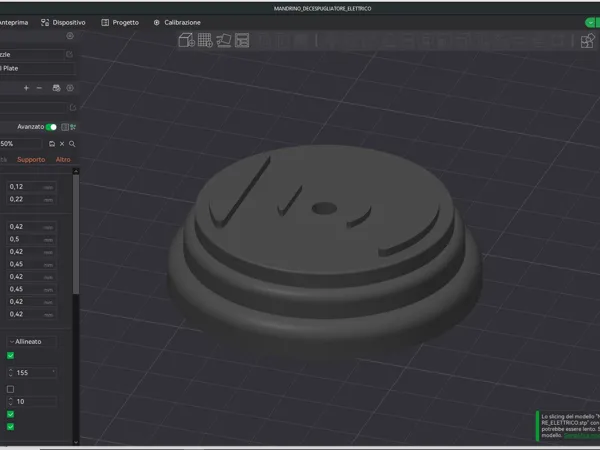Screen dimensions: 600x450
Task: Click the Add object cube icon
Action: 186,40
